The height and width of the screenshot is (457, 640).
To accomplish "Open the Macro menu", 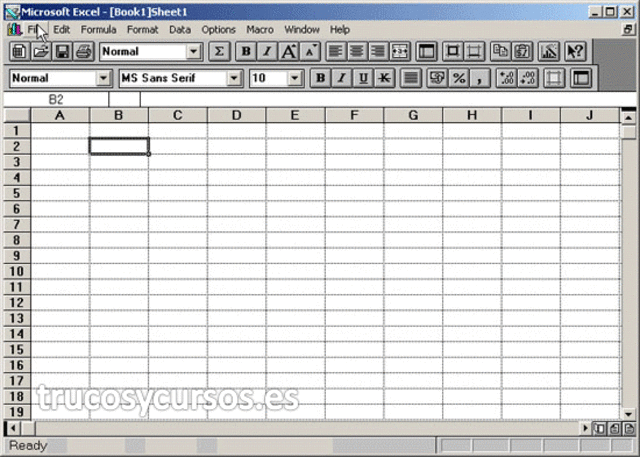I will 260,30.
